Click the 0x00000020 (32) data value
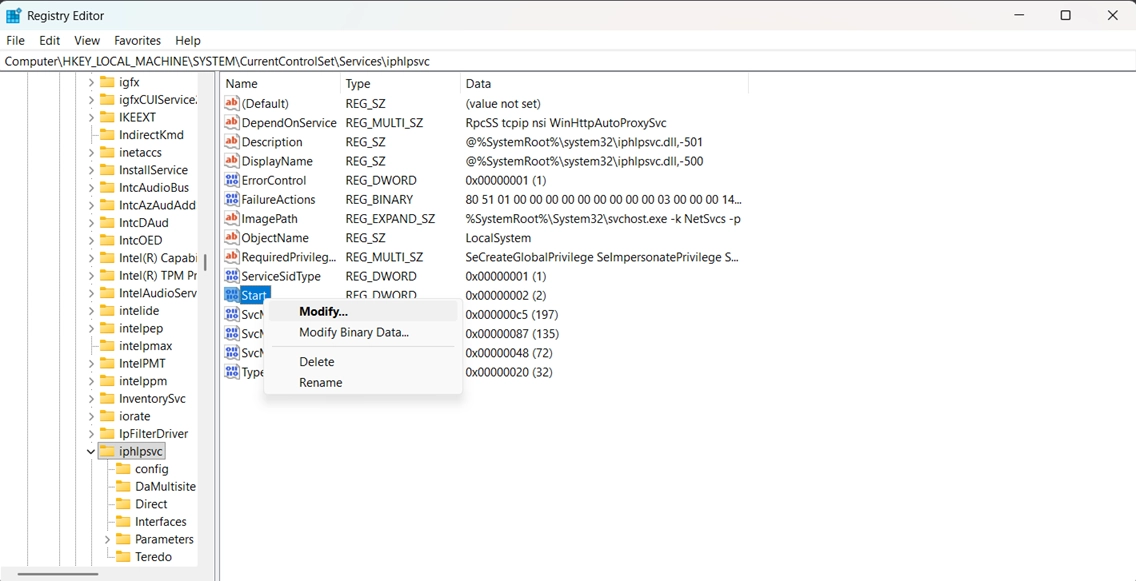1136x581 pixels. click(508, 372)
